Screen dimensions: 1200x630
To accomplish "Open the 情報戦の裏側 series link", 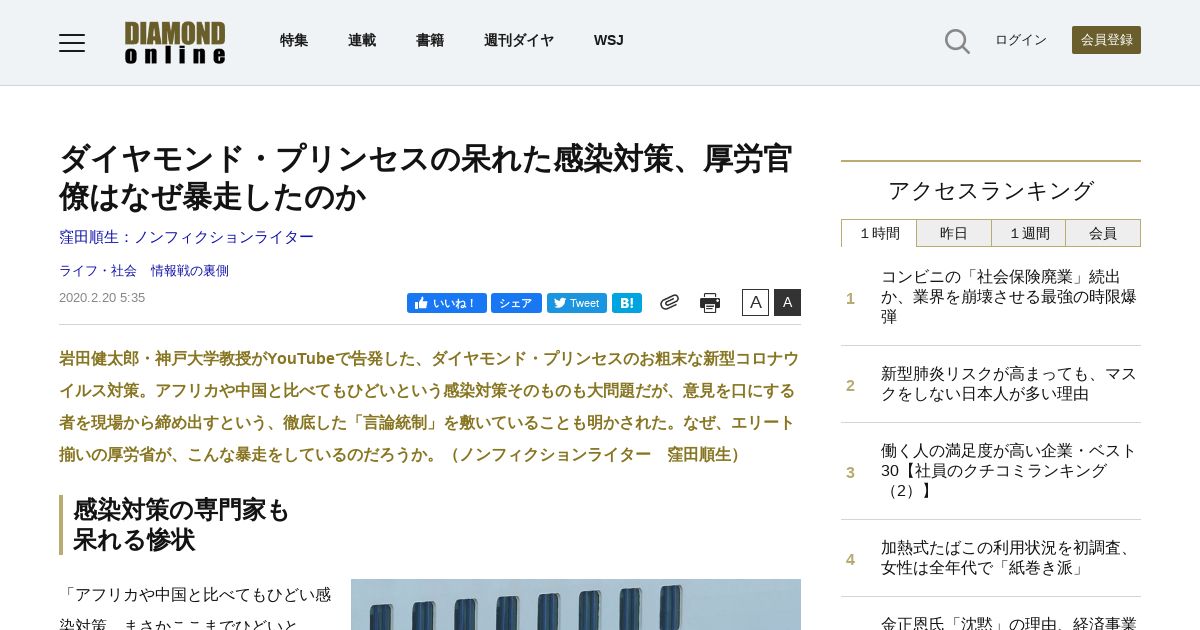I will click(190, 271).
